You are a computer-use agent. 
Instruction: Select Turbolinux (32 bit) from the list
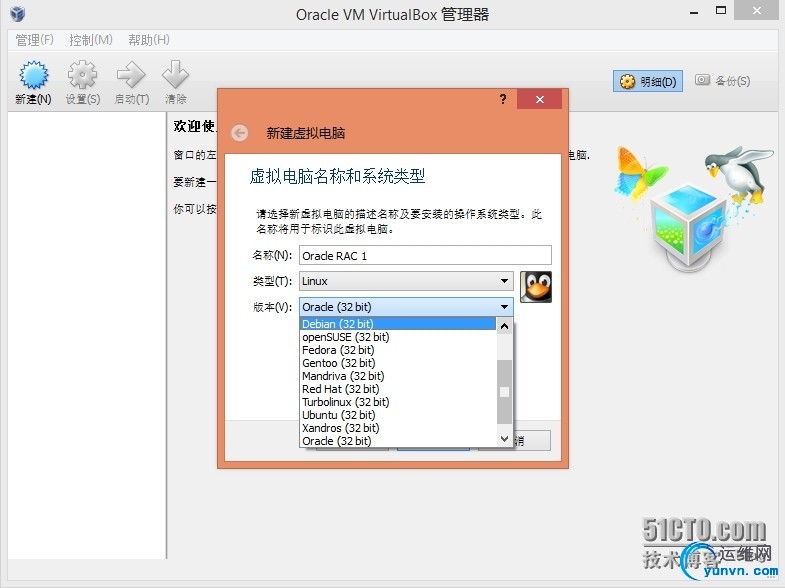398,402
